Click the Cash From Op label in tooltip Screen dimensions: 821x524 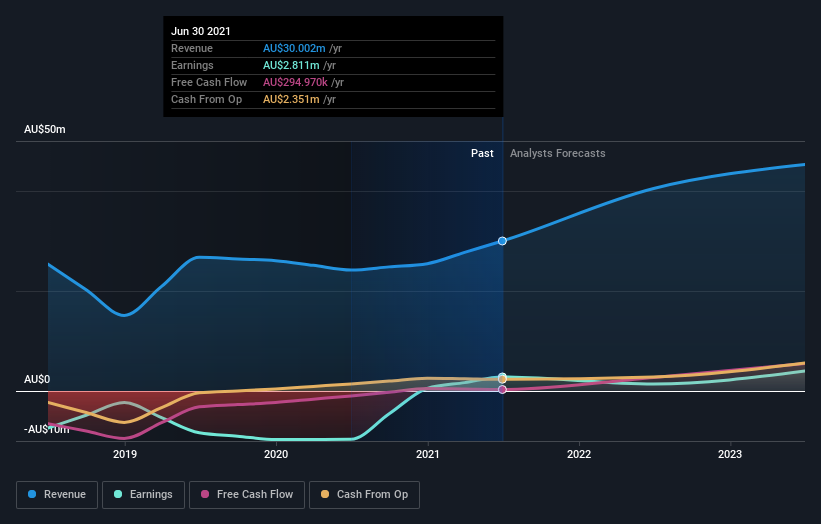[x=206, y=99]
